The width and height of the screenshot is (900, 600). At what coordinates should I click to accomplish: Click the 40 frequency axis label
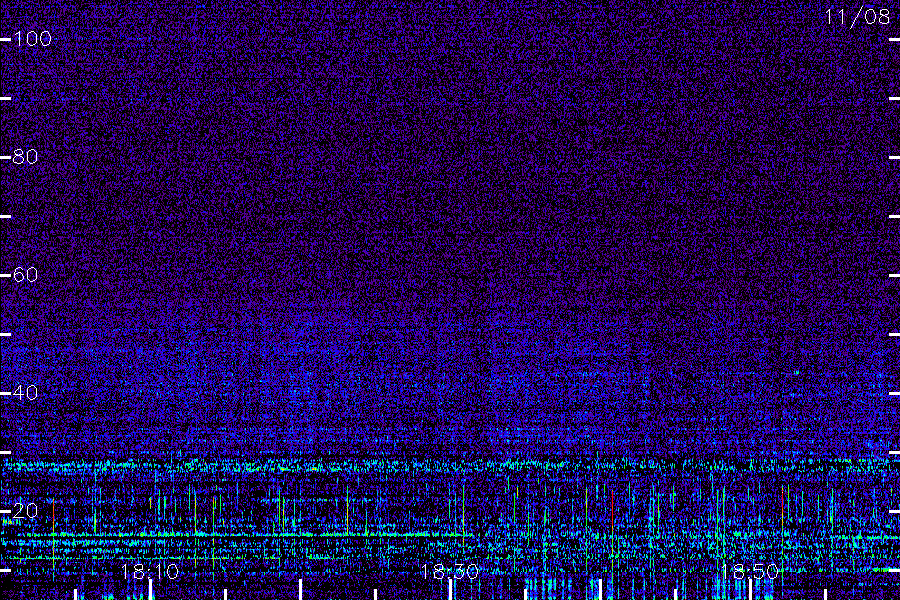(25, 393)
